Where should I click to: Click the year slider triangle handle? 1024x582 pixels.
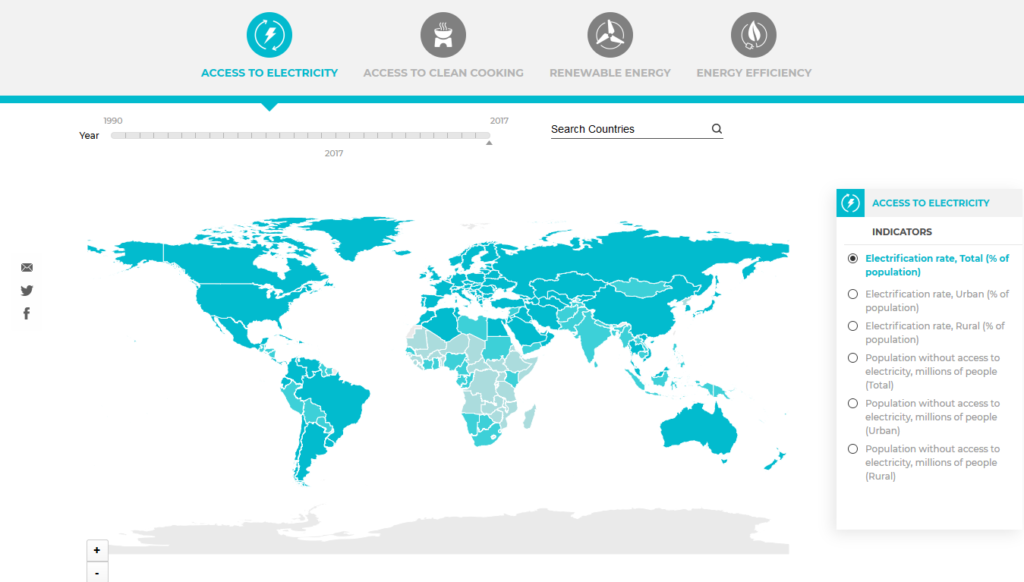coord(489,142)
